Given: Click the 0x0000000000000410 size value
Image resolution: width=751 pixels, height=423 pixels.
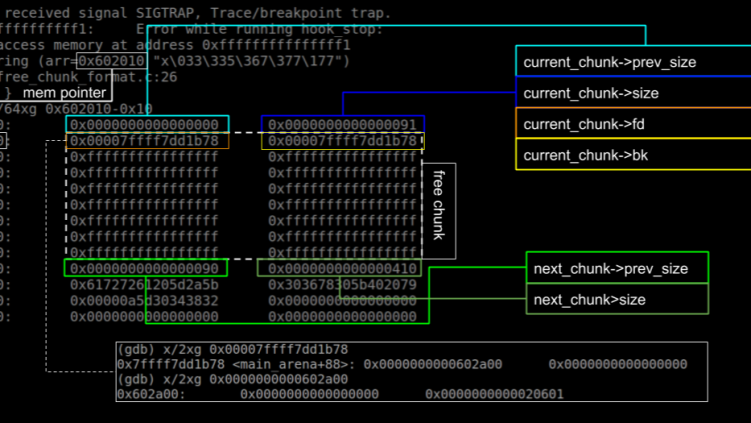Looking at the screenshot, I should coord(342,268).
